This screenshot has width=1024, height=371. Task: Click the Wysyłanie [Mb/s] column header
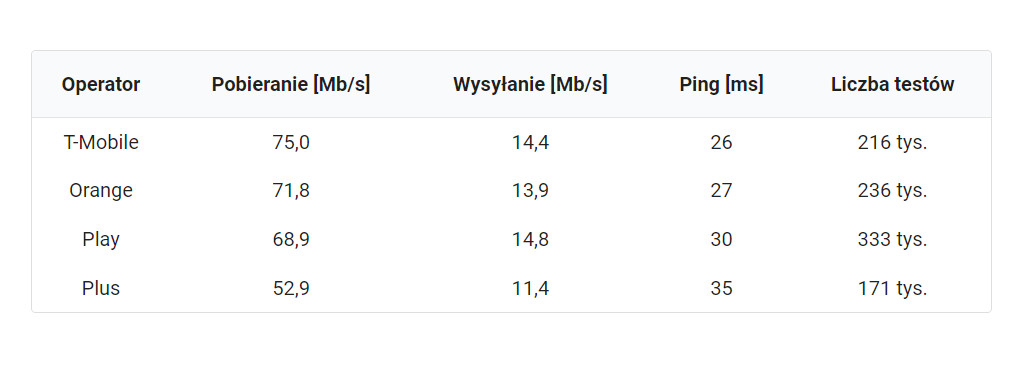[530, 85]
